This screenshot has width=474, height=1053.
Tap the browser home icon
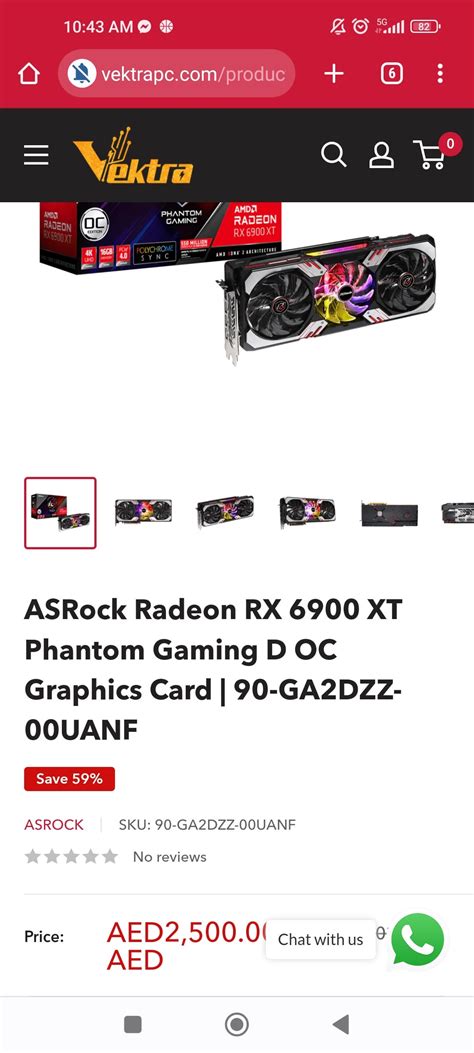pyautogui.click(x=29, y=73)
